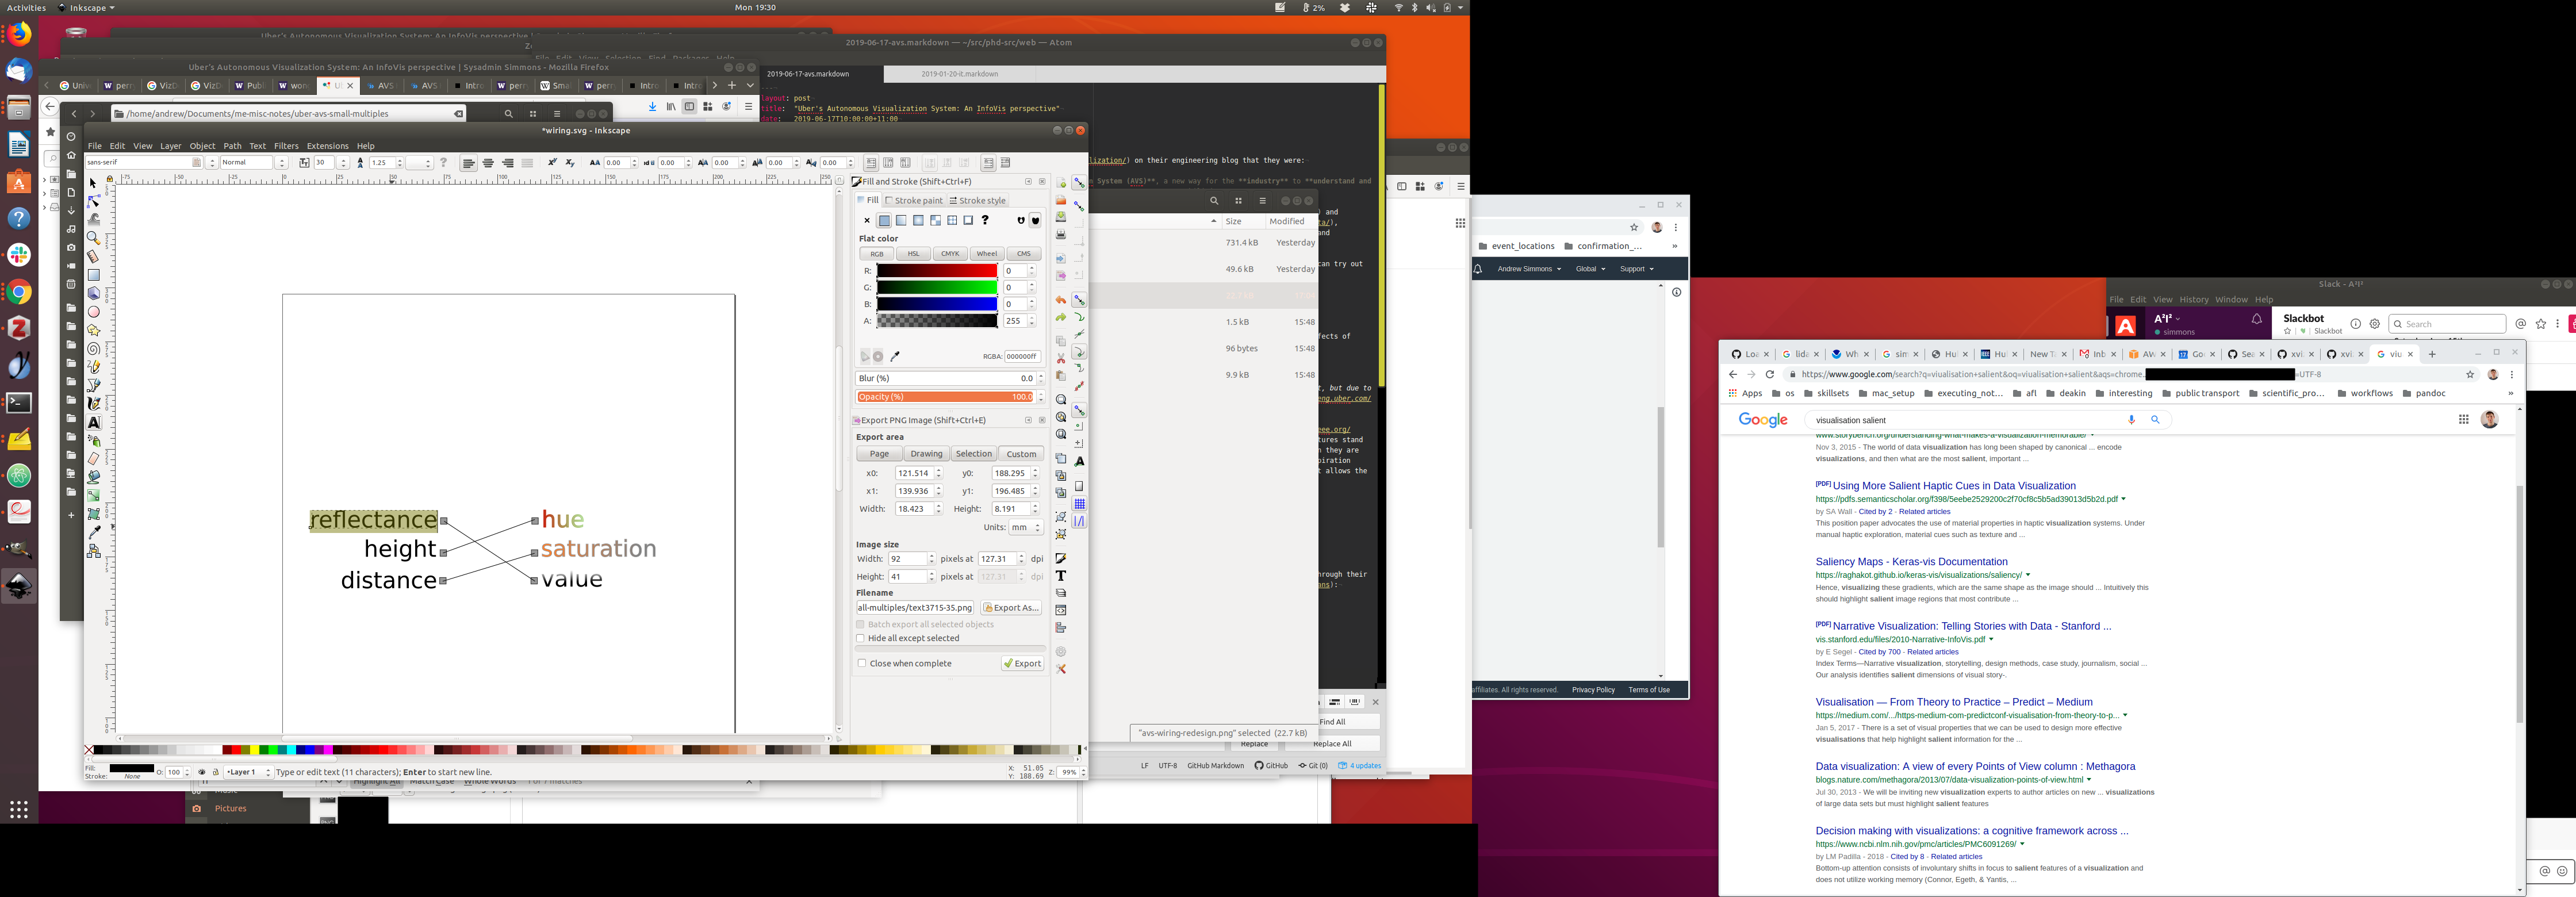Select the Zoom tool in Inkscape toolbox
The width and height of the screenshot is (2576, 897).
coord(93,238)
